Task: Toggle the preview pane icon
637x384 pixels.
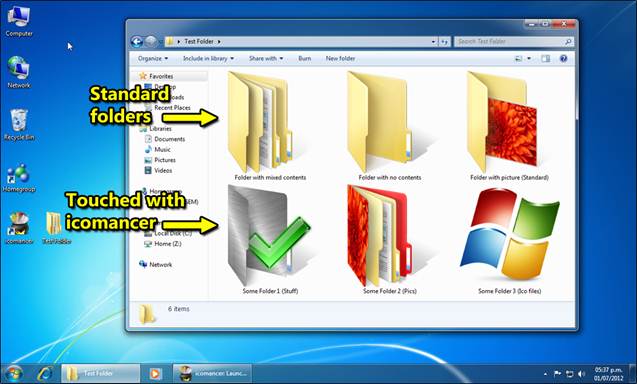Action: 546,59
